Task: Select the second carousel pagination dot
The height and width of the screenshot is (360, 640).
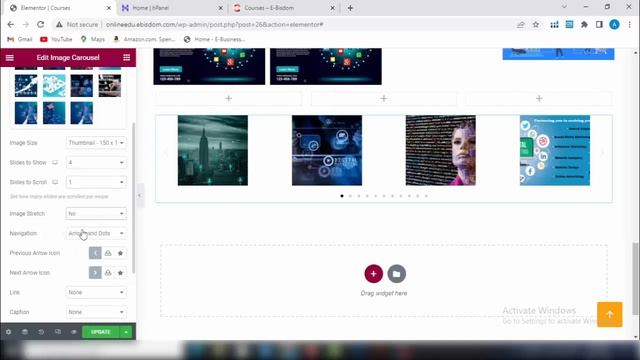Action: point(350,196)
